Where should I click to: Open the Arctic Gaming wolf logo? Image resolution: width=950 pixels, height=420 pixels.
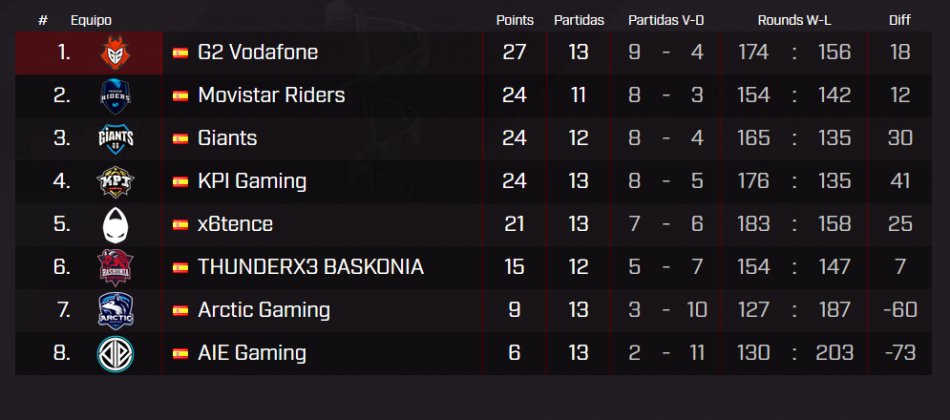point(115,310)
